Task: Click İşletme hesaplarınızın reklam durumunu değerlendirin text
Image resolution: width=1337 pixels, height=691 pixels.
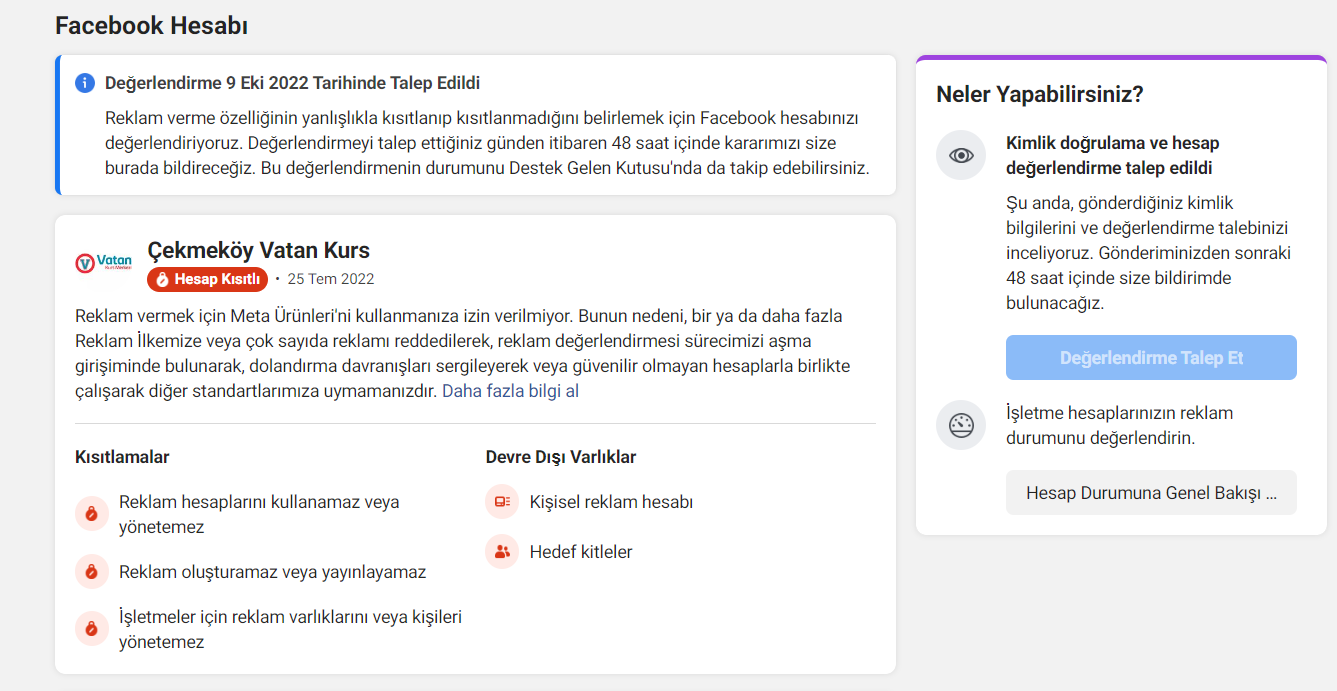Action: [x=1120, y=425]
